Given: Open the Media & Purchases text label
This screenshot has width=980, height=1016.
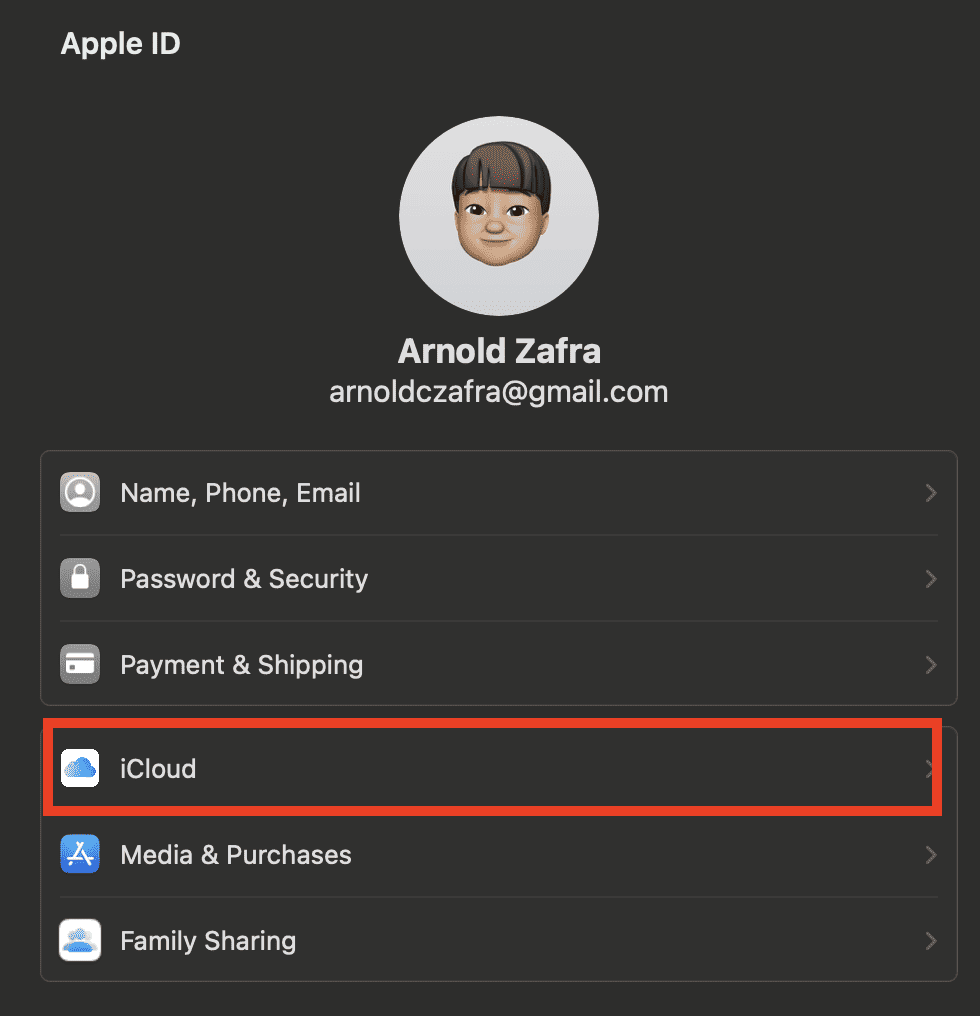Looking at the screenshot, I should (x=236, y=855).
